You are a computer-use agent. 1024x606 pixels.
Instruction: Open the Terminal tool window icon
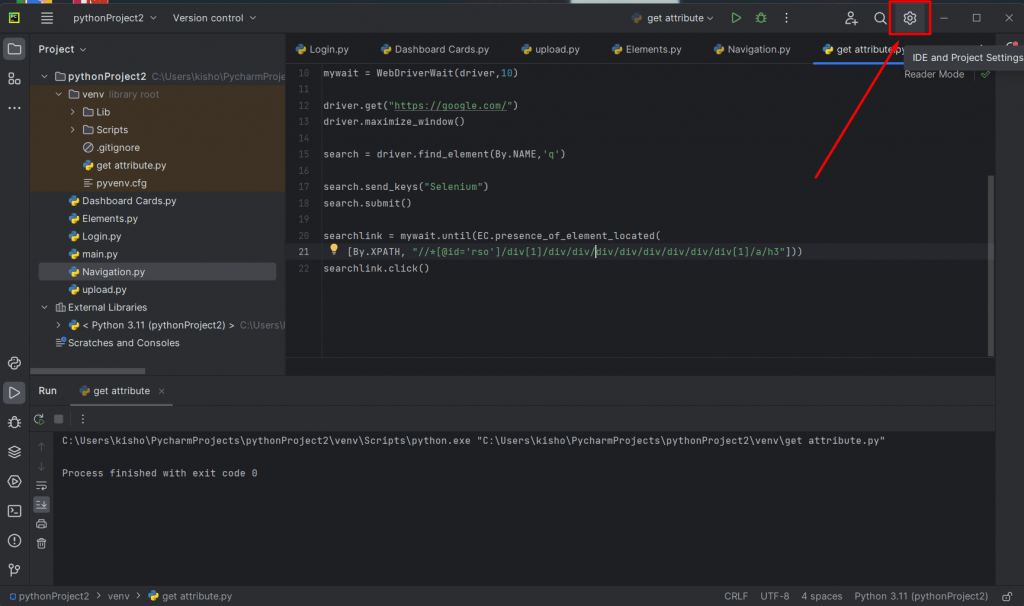click(x=14, y=511)
